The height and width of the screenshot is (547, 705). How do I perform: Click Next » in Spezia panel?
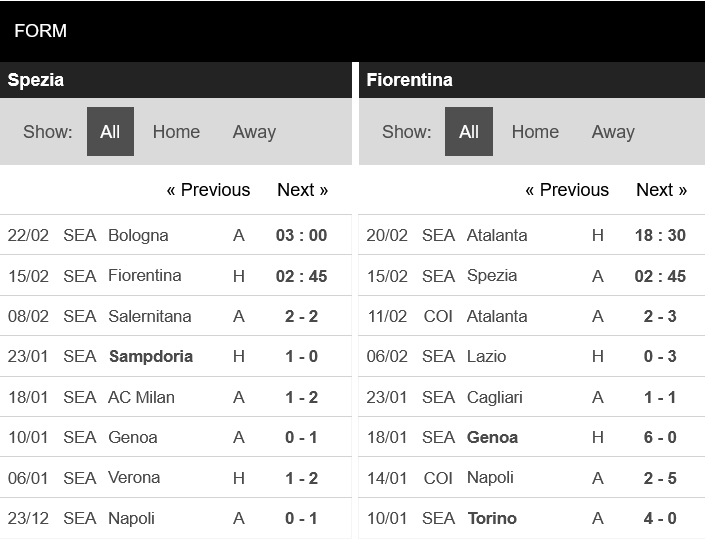[x=302, y=190]
